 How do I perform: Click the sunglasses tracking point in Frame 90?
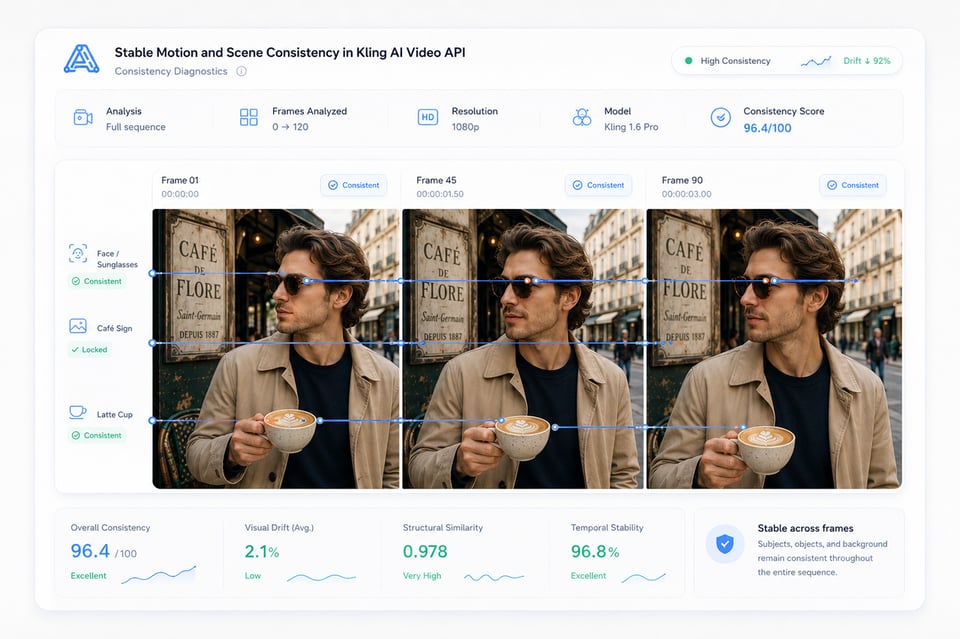pos(774,281)
